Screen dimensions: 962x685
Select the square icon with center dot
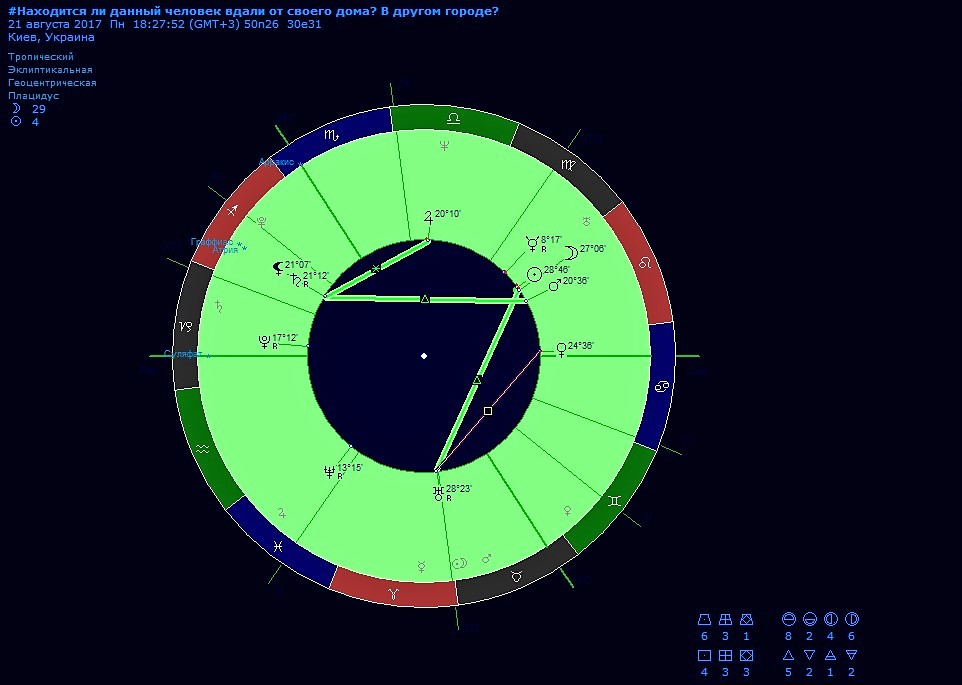tap(704, 655)
